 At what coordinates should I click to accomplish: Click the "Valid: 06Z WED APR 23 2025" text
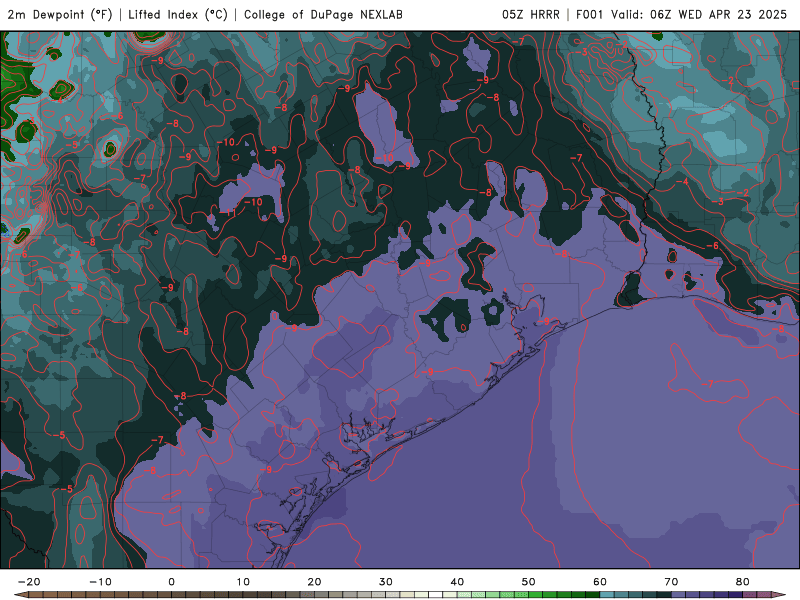click(x=699, y=15)
